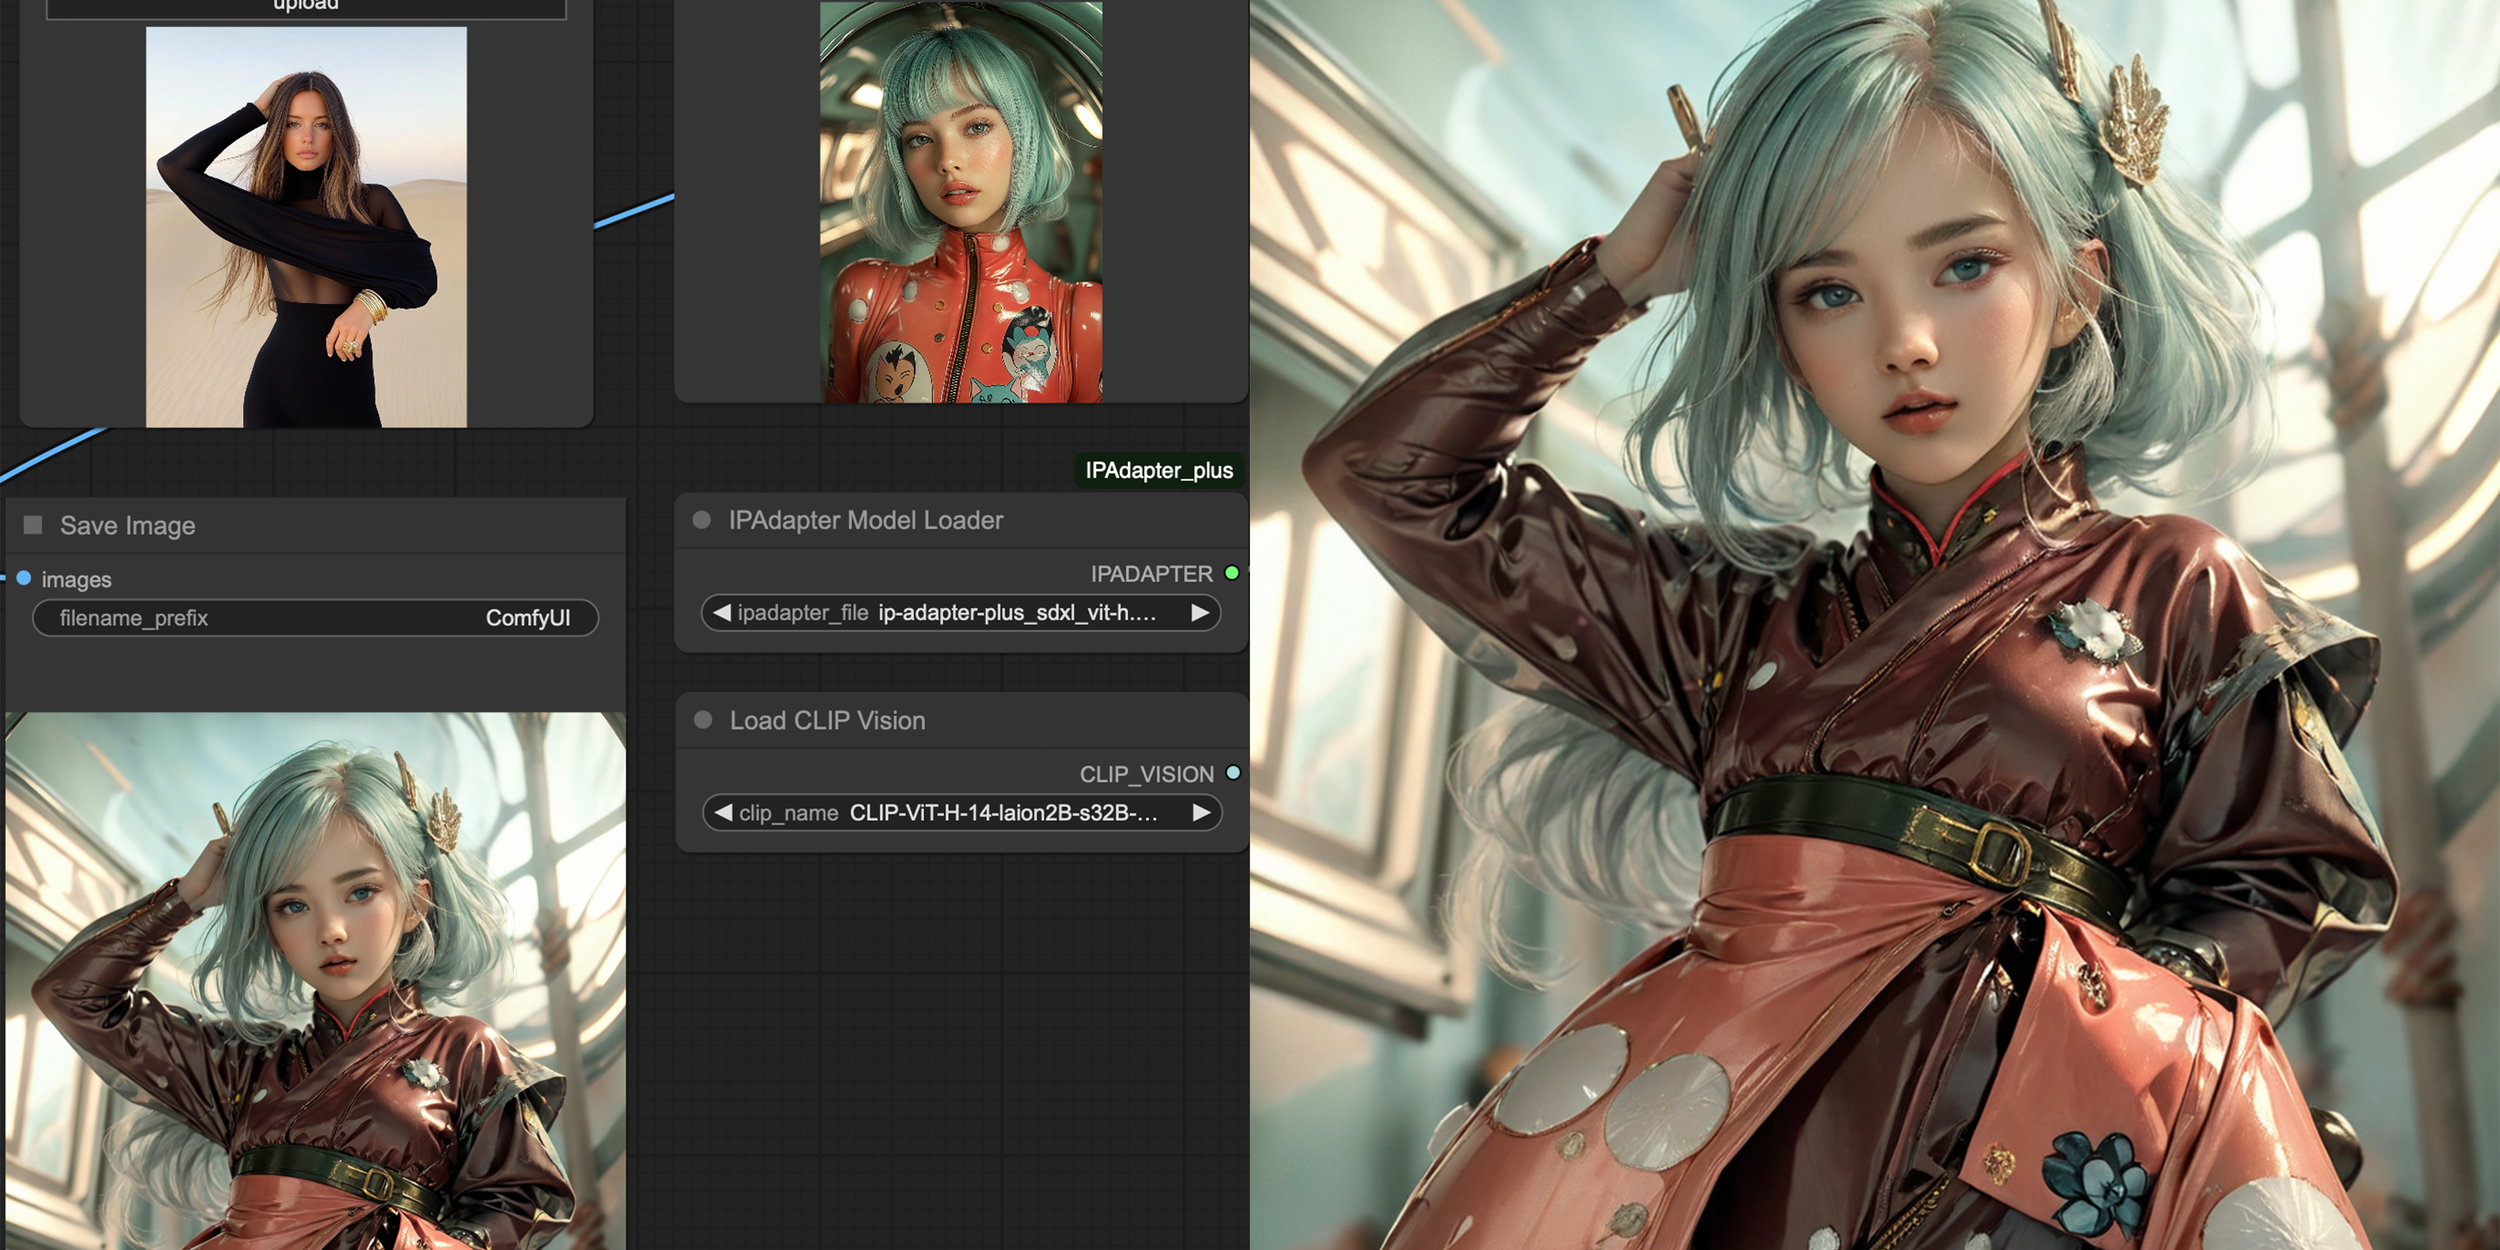Image resolution: width=2500 pixels, height=1250 pixels.
Task: Click the CLIP_VISION output socket
Action: pyautogui.click(x=1233, y=773)
